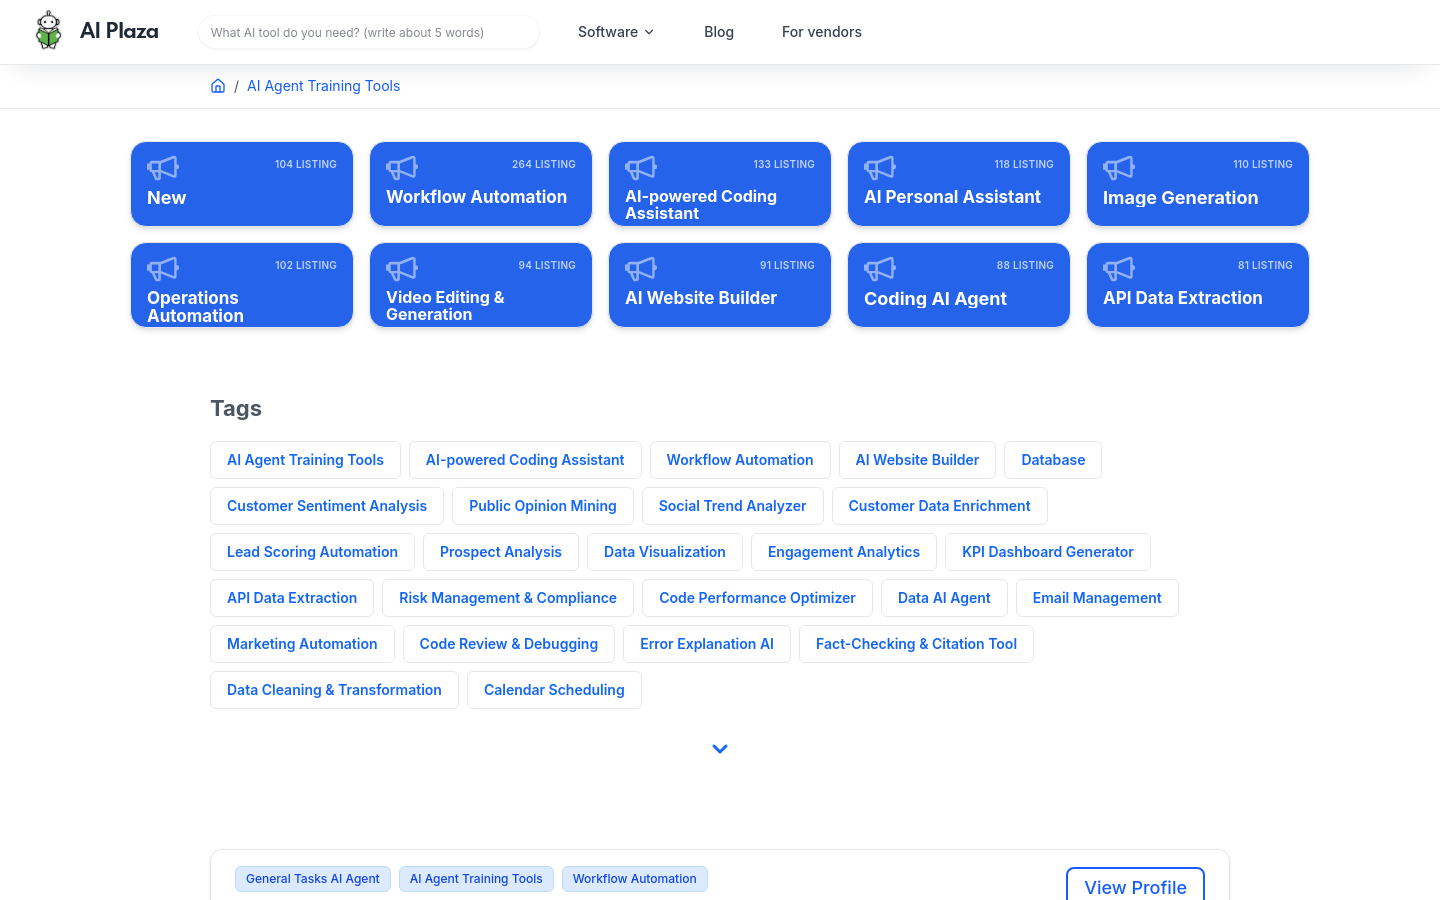
Task: Click megaphone icon on AI Personal Assistant card
Action: click(x=880, y=168)
